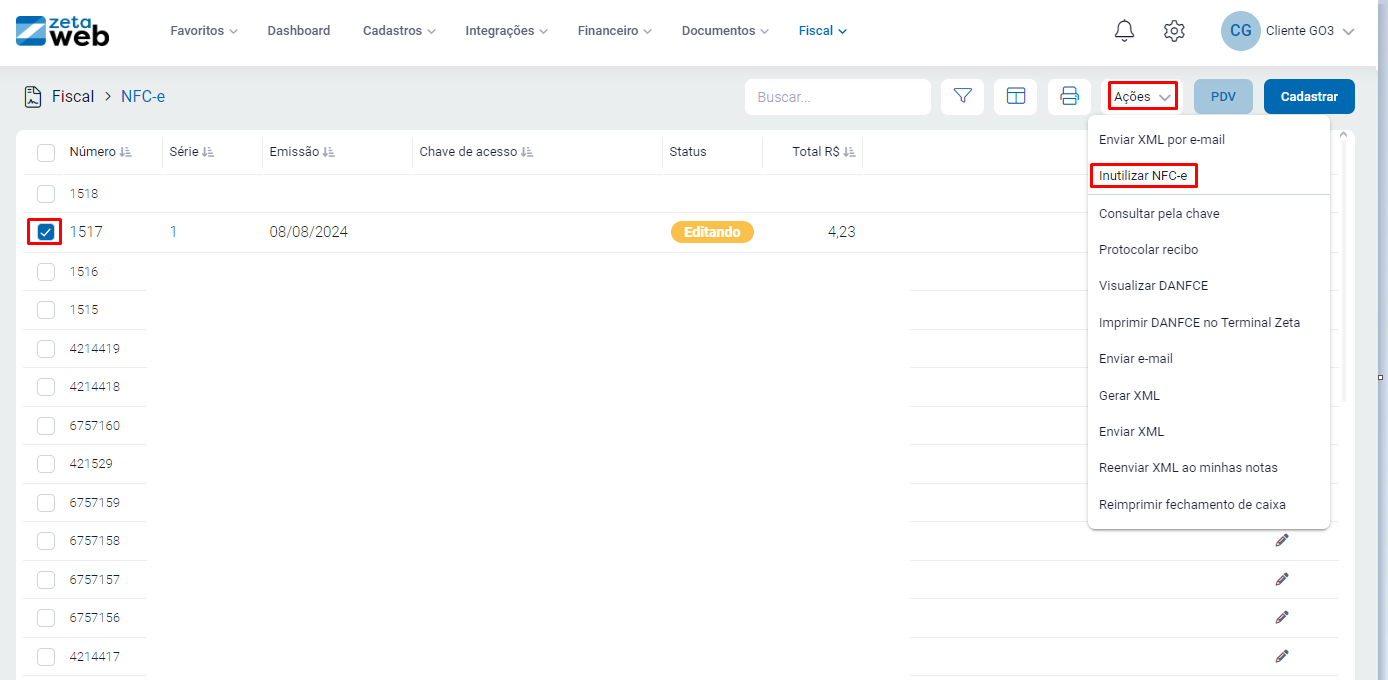Click the printer icon
Screen dimensions: 1388x680
click(x=1069, y=96)
